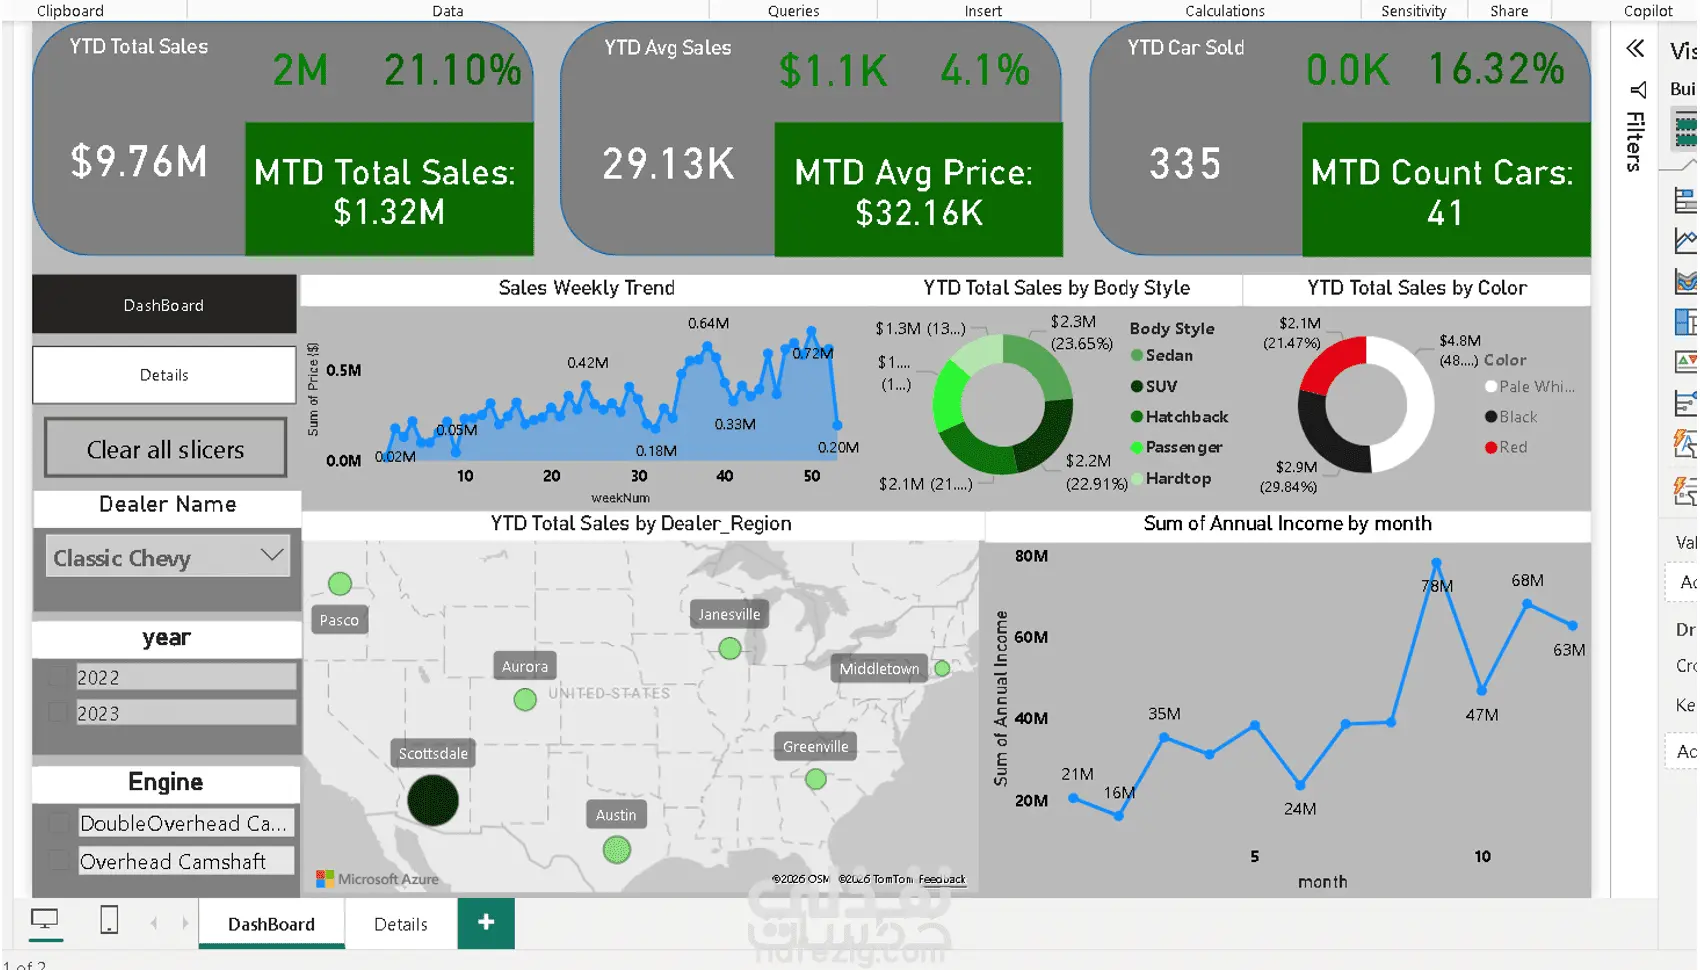Select the Greenville bubble on the map
1700x970 pixels.
pyautogui.click(x=816, y=778)
